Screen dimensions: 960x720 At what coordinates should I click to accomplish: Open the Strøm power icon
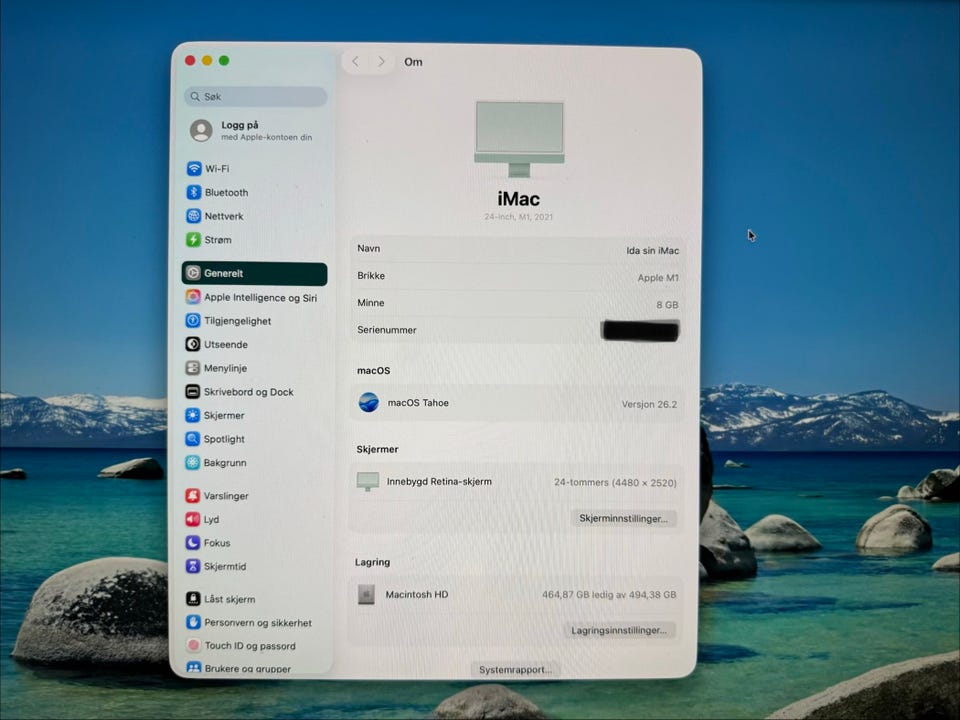coord(193,239)
